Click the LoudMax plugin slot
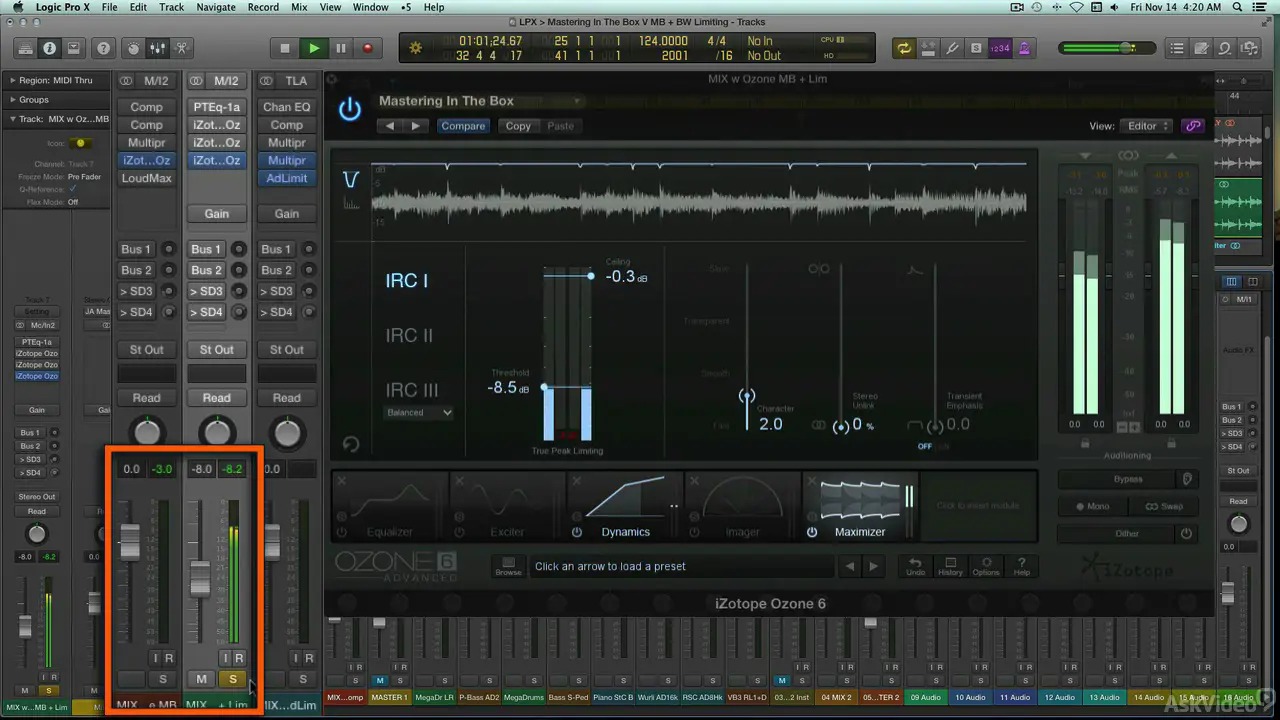 [146, 178]
